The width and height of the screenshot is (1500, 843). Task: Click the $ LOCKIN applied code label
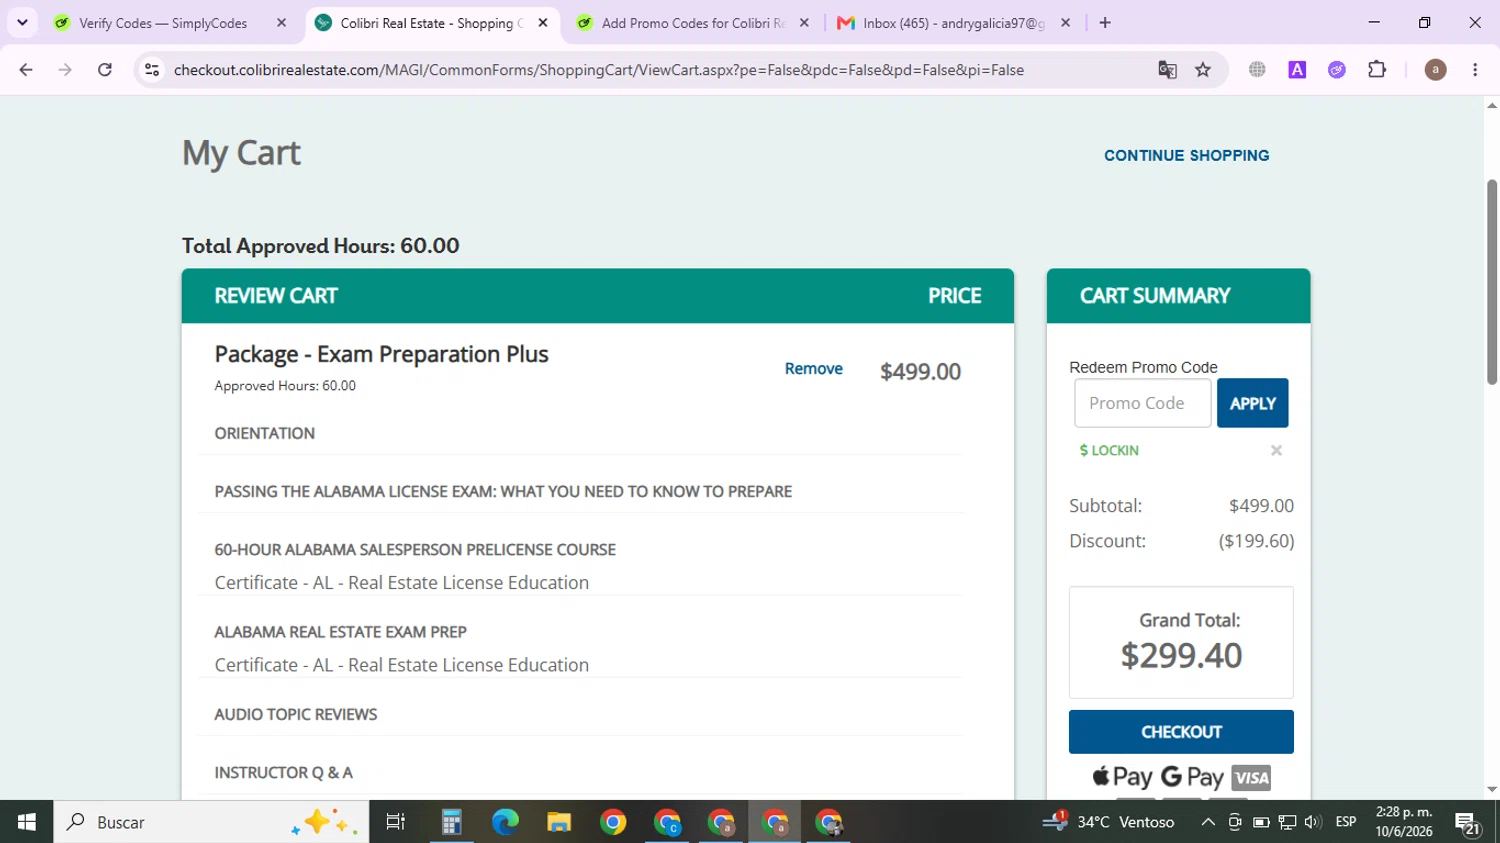click(x=1109, y=451)
